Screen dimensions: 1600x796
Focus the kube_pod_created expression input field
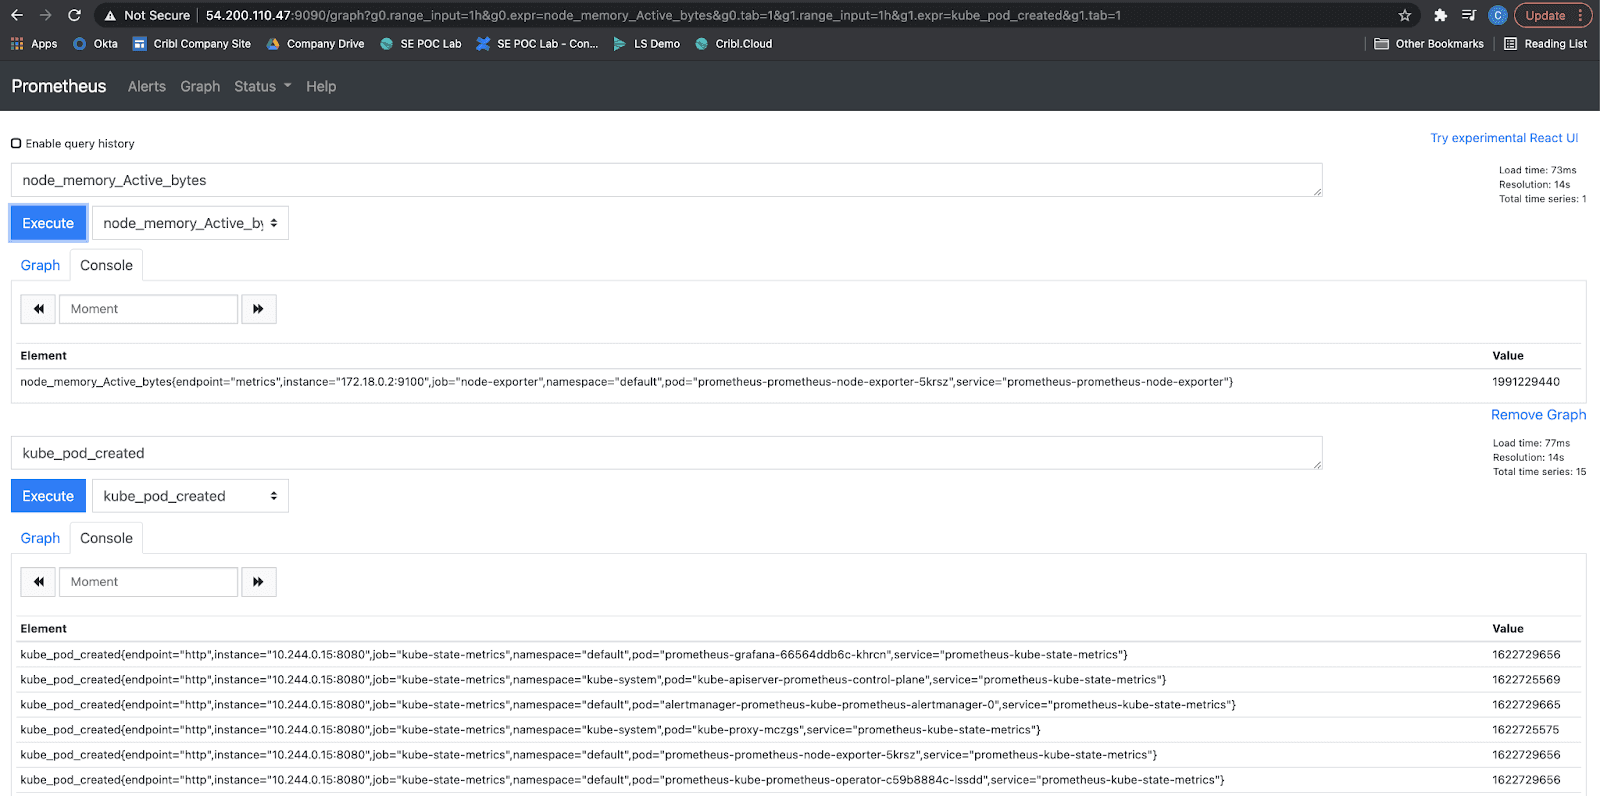point(666,453)
